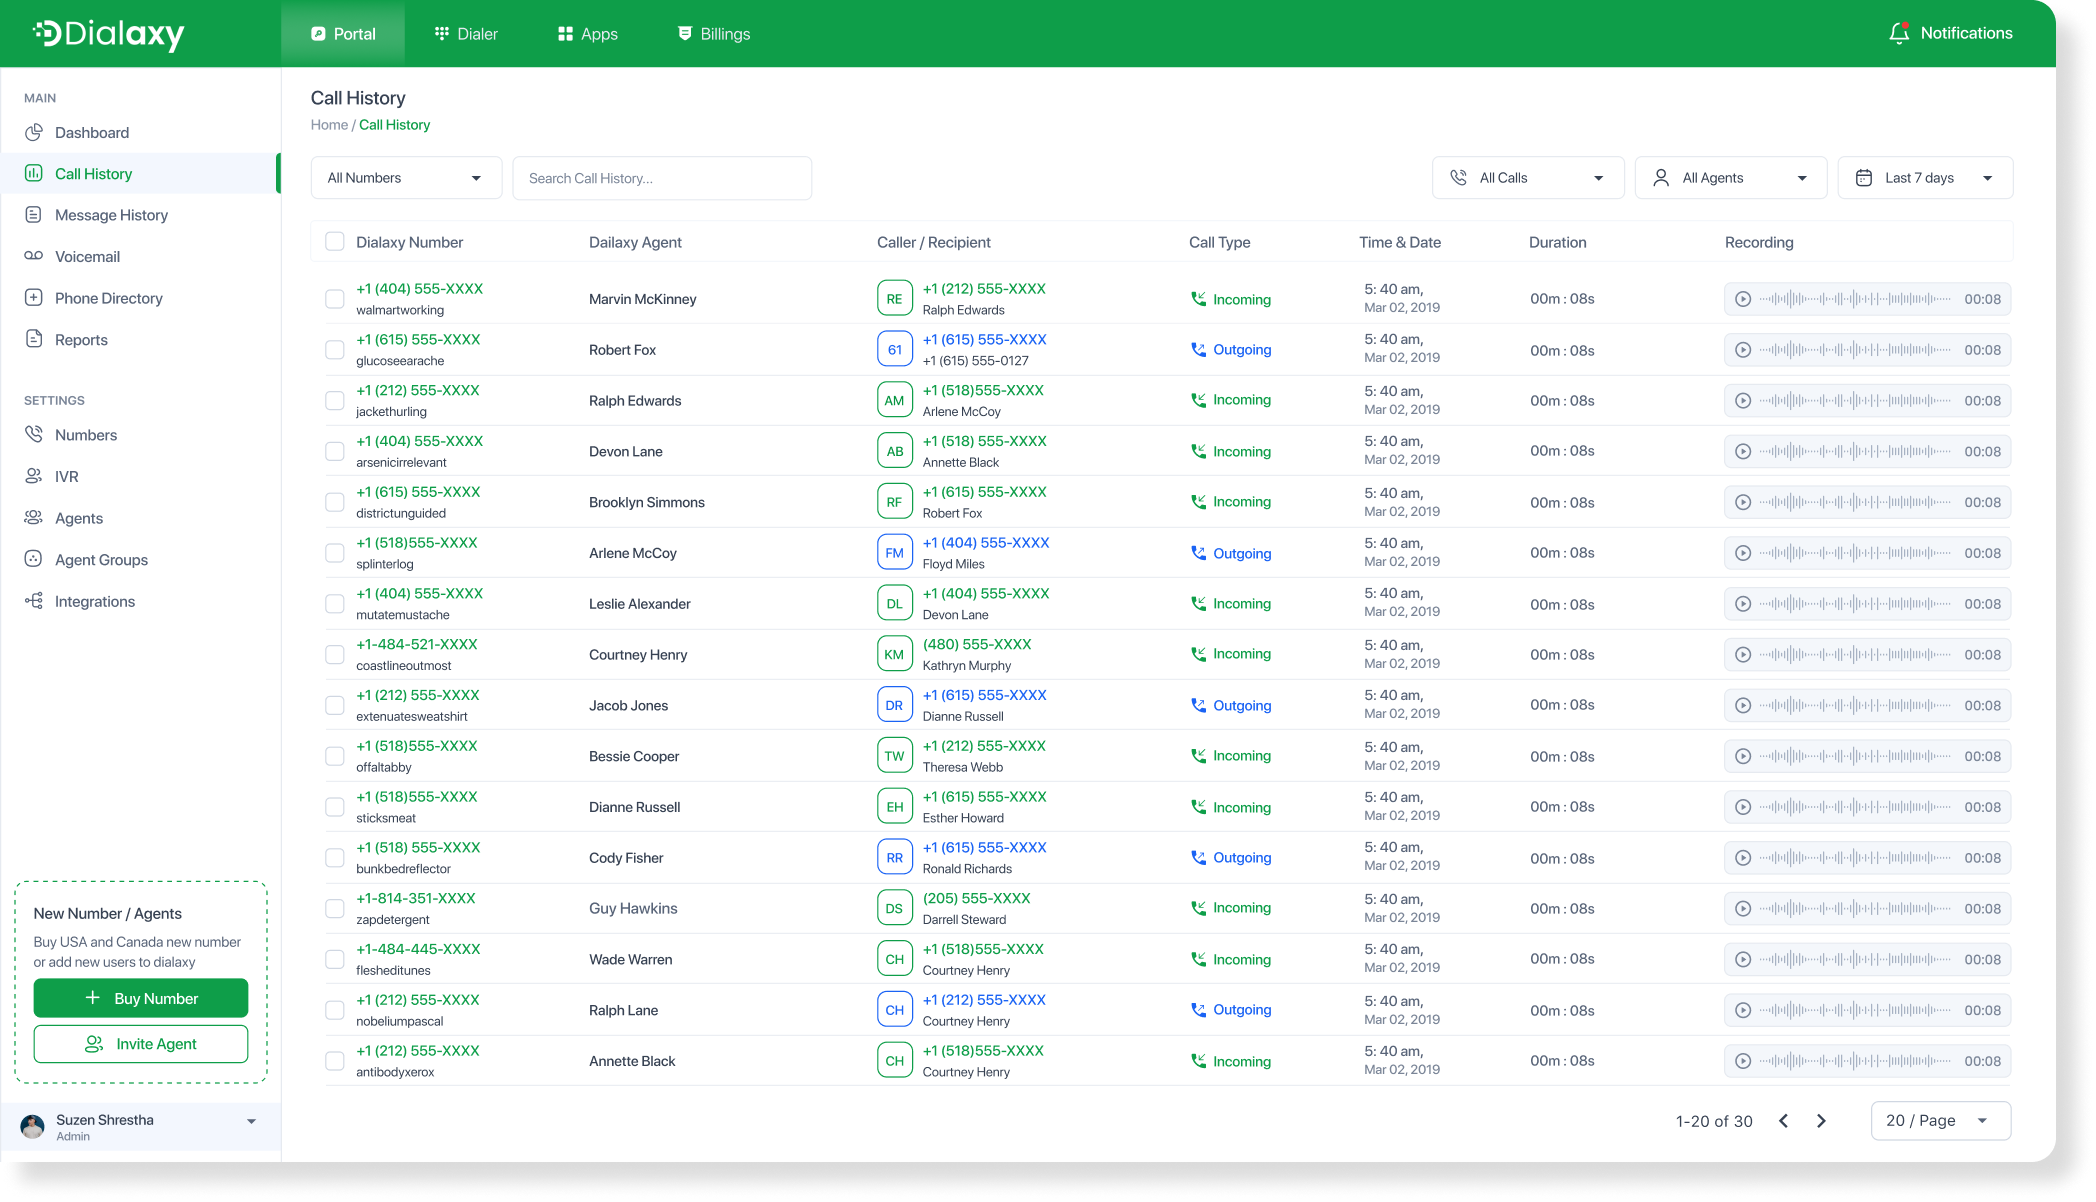The image size is (2096, 1202).
Task: Open Agent Groups settings
Action: pyautogui.click(x=101, y=559)
